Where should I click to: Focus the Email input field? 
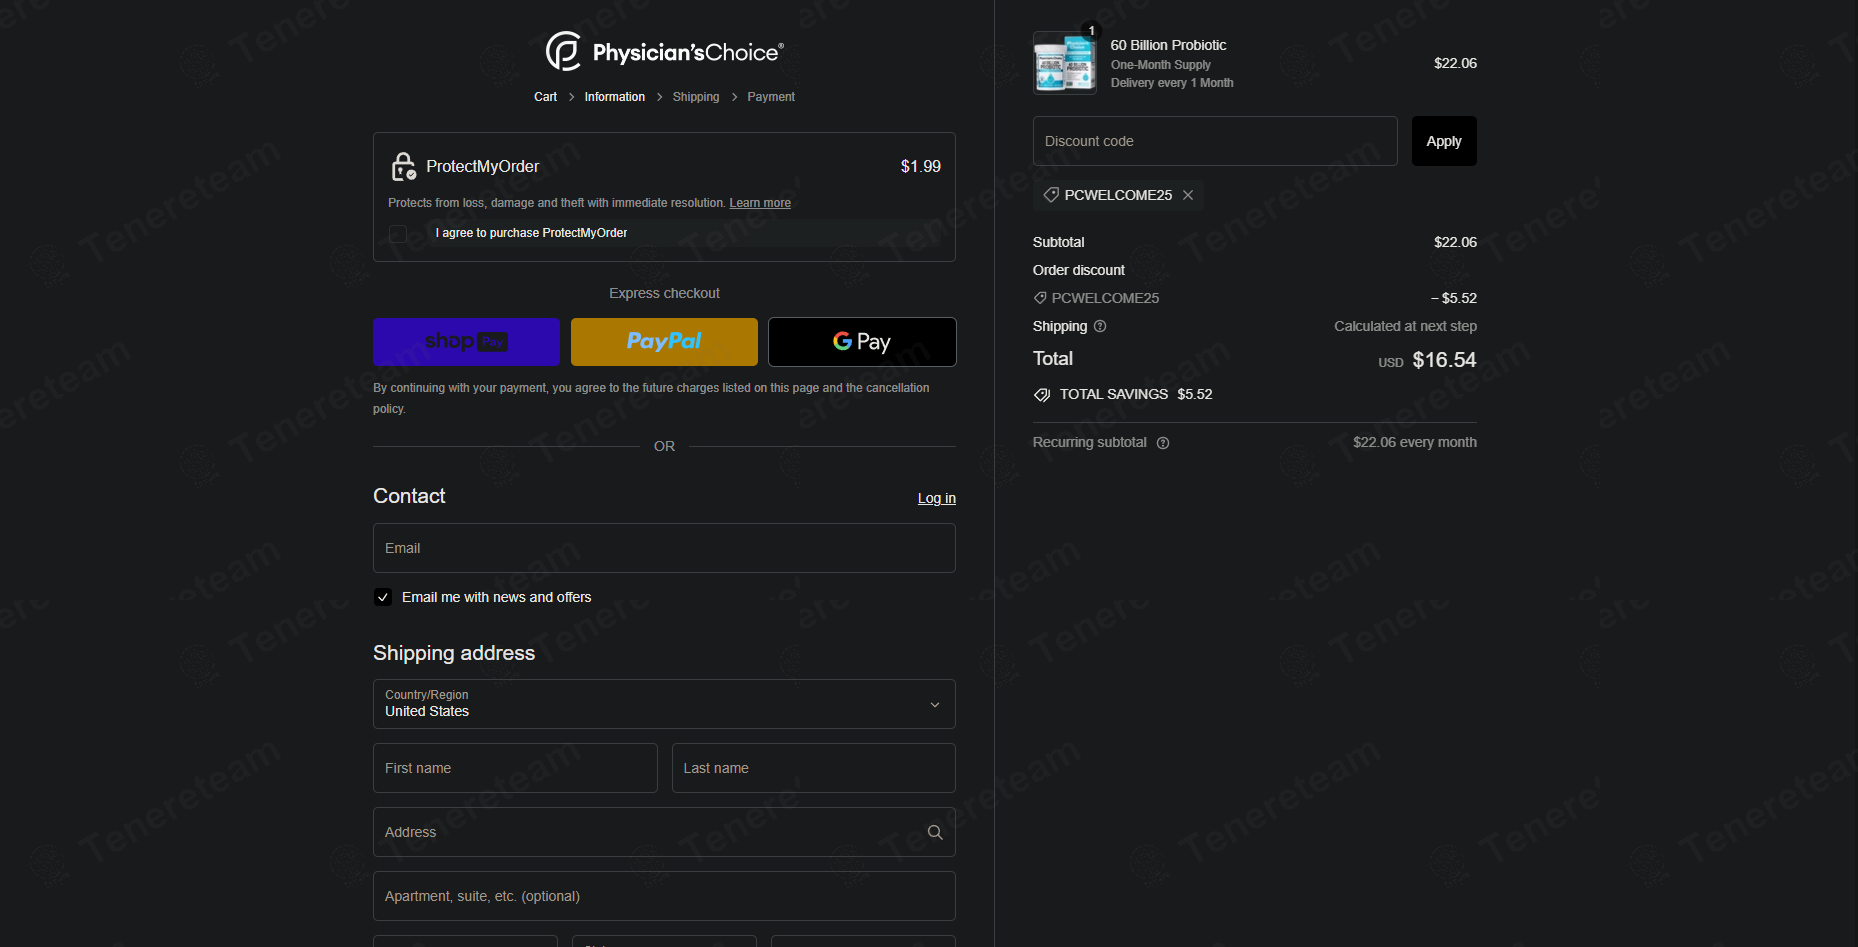664,548
